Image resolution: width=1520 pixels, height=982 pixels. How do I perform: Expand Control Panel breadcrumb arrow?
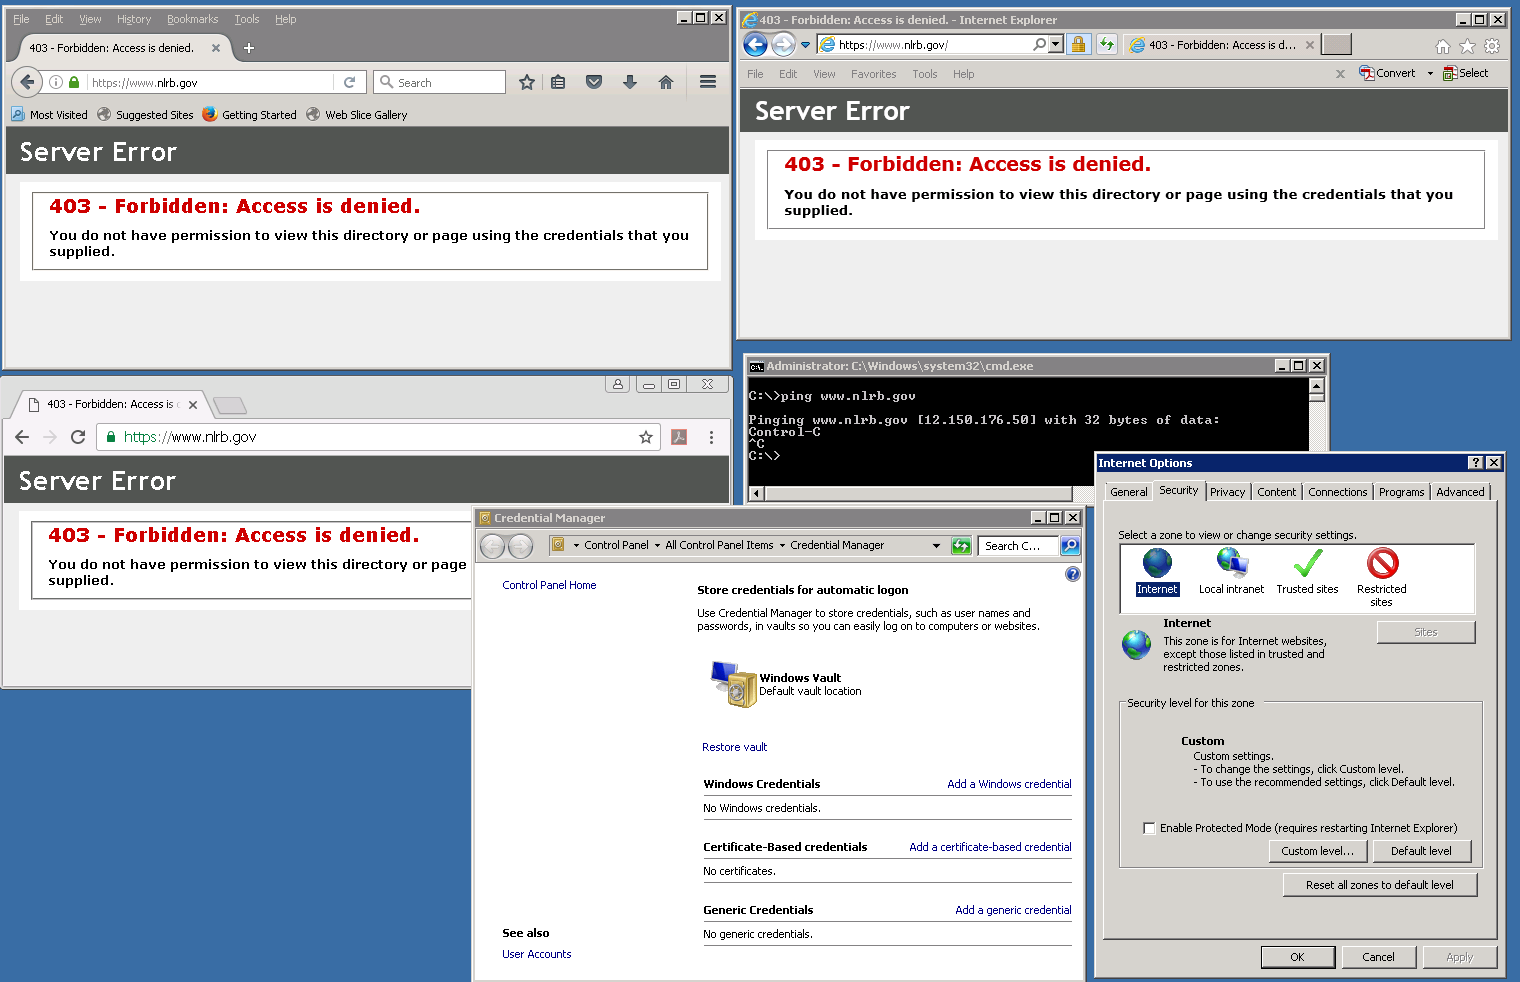657,545
